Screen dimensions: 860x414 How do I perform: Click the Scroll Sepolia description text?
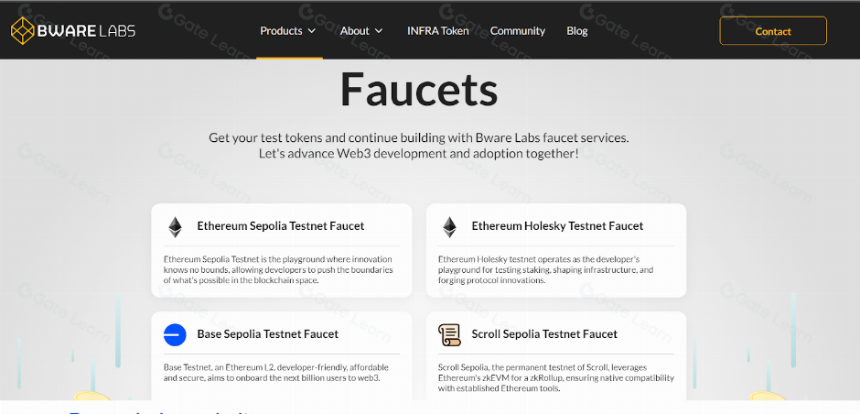[556, 378]
